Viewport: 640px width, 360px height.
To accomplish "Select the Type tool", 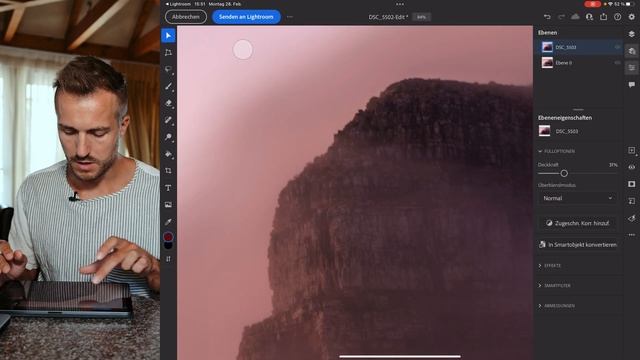I will click(x=168, y=188).
